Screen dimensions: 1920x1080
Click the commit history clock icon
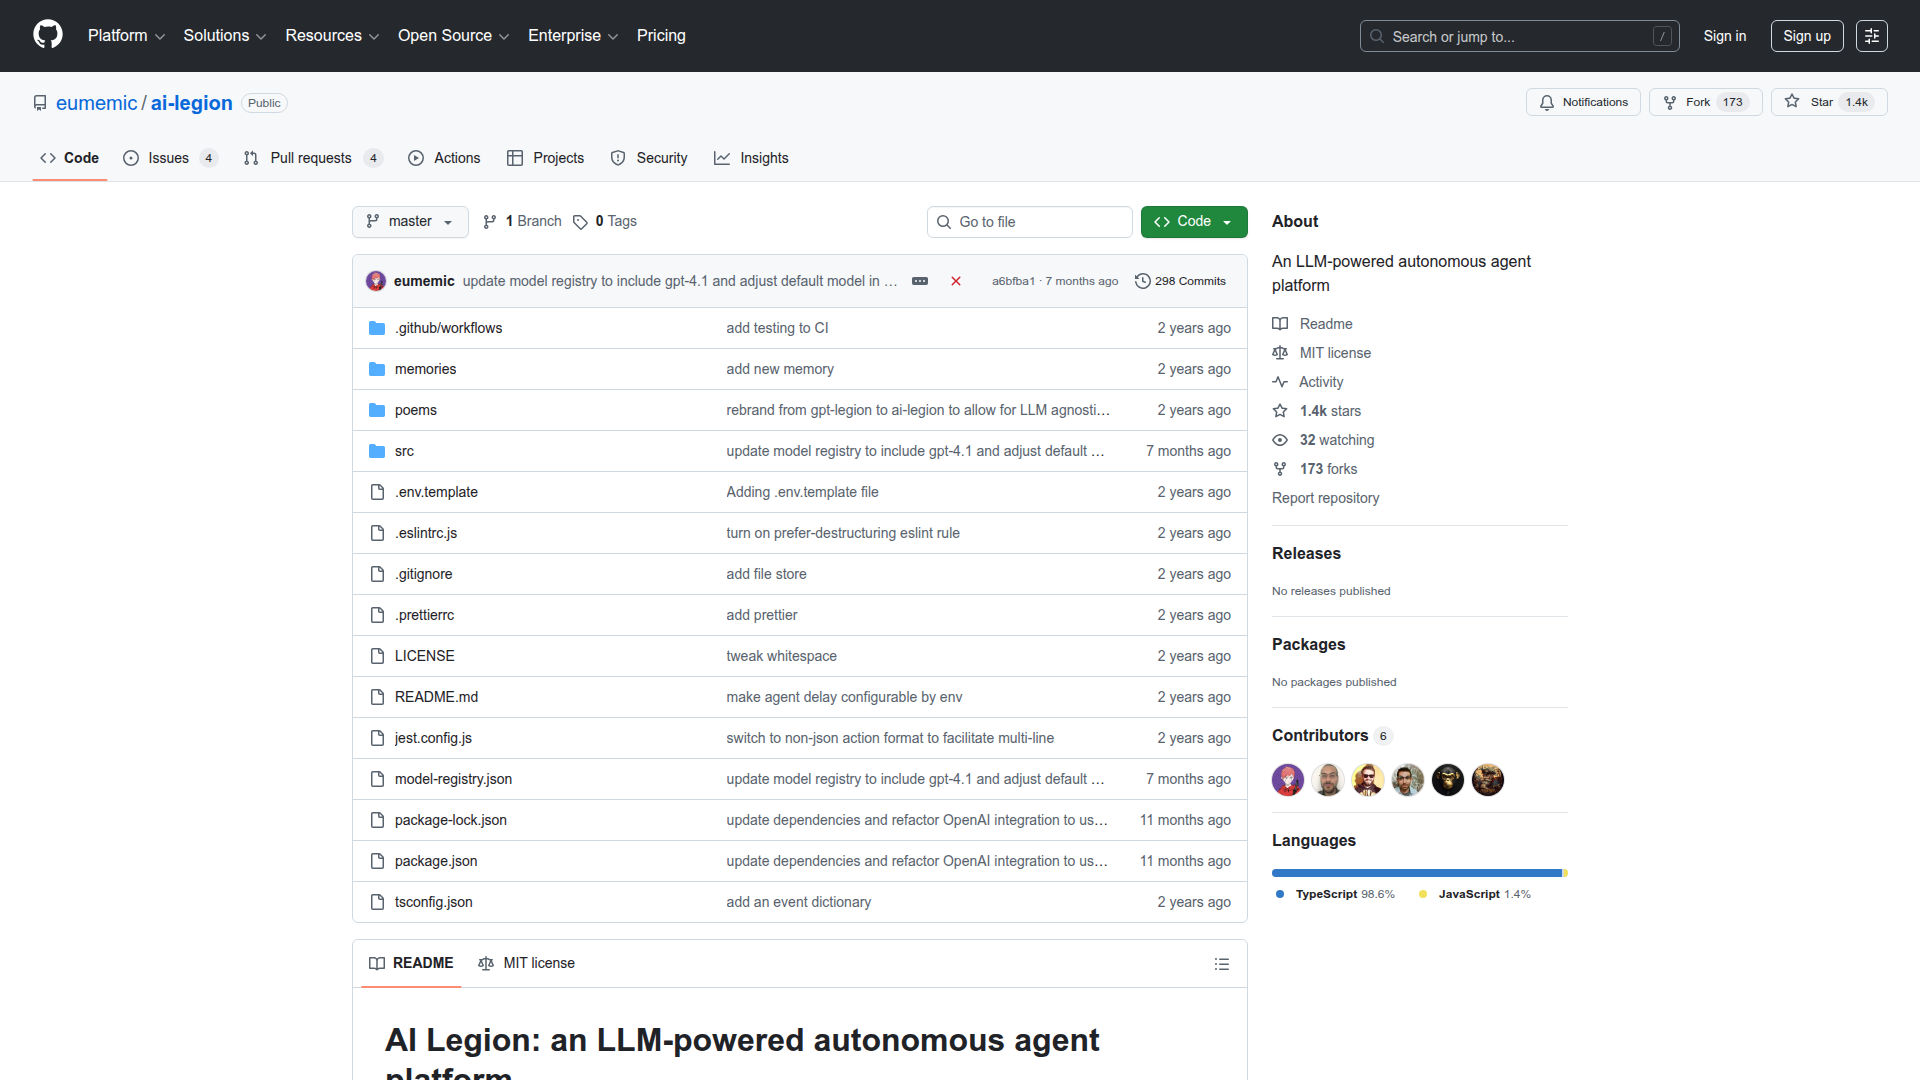(1143, 281)
